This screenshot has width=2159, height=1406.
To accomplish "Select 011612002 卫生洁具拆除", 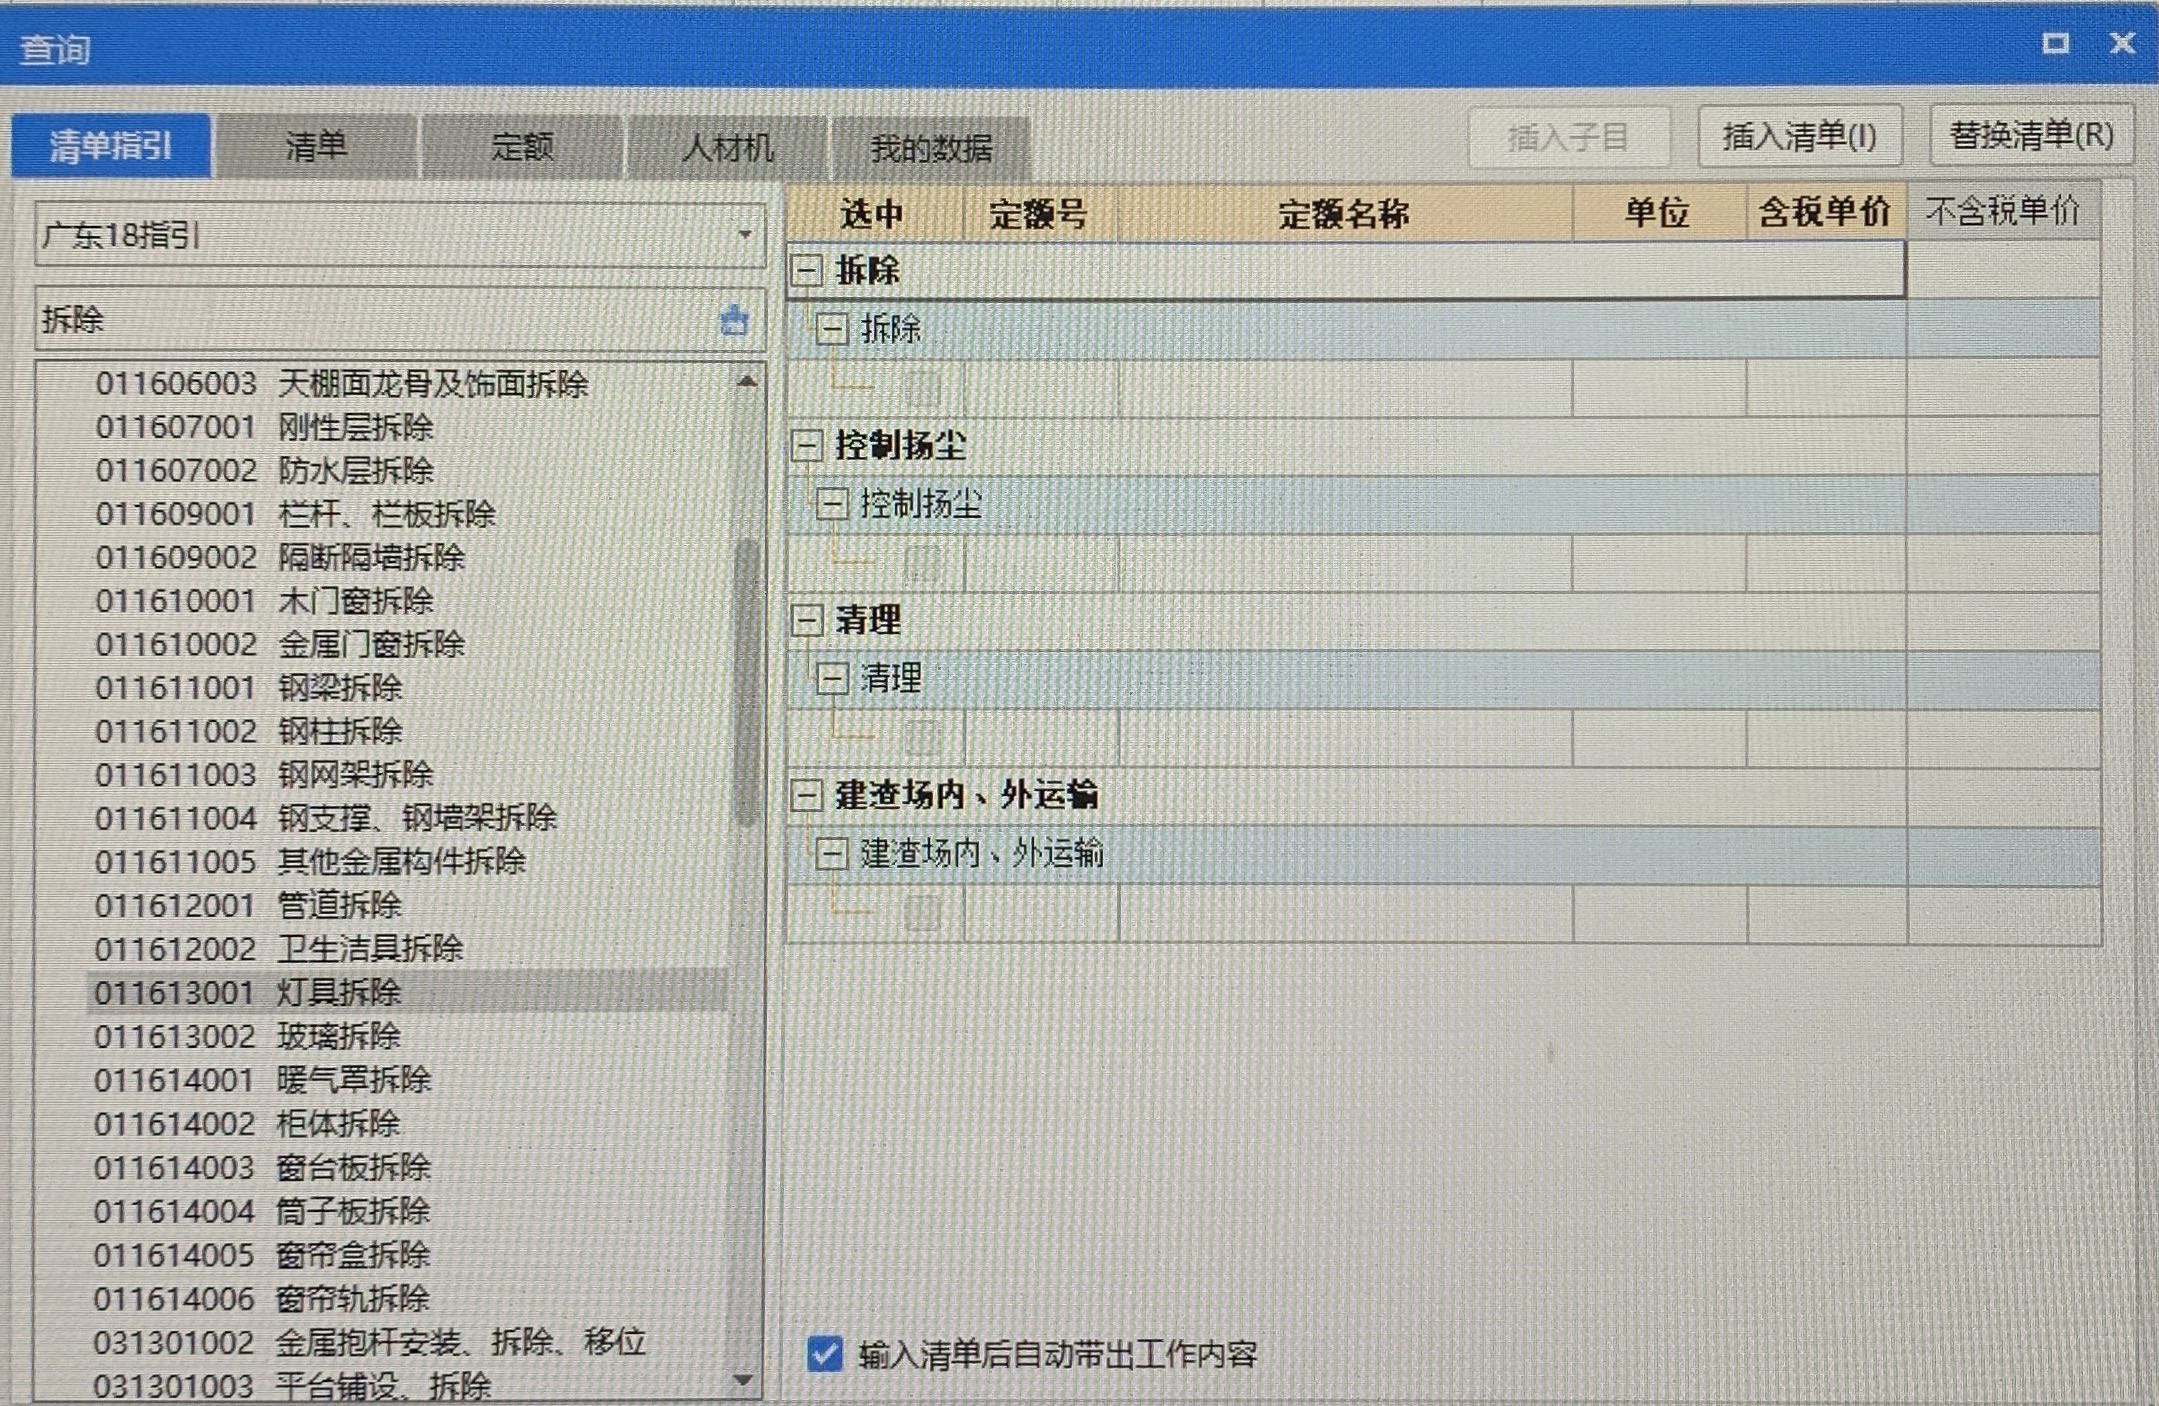I will click(279, 948).
